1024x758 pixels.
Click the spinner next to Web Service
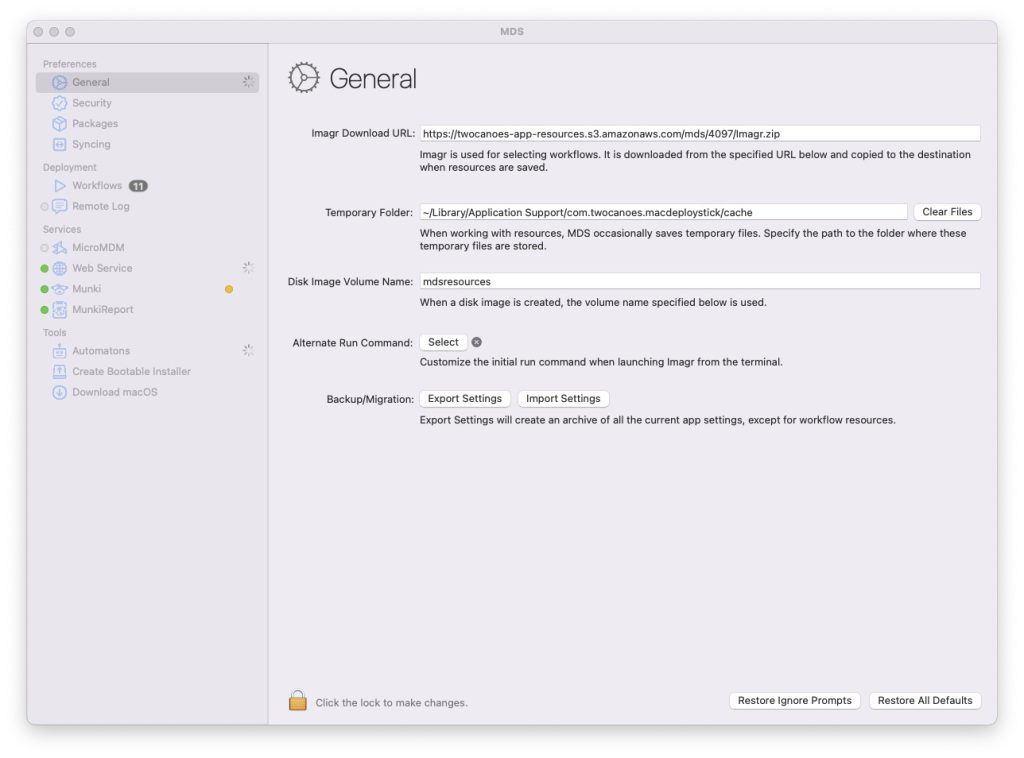coord(248,268)
